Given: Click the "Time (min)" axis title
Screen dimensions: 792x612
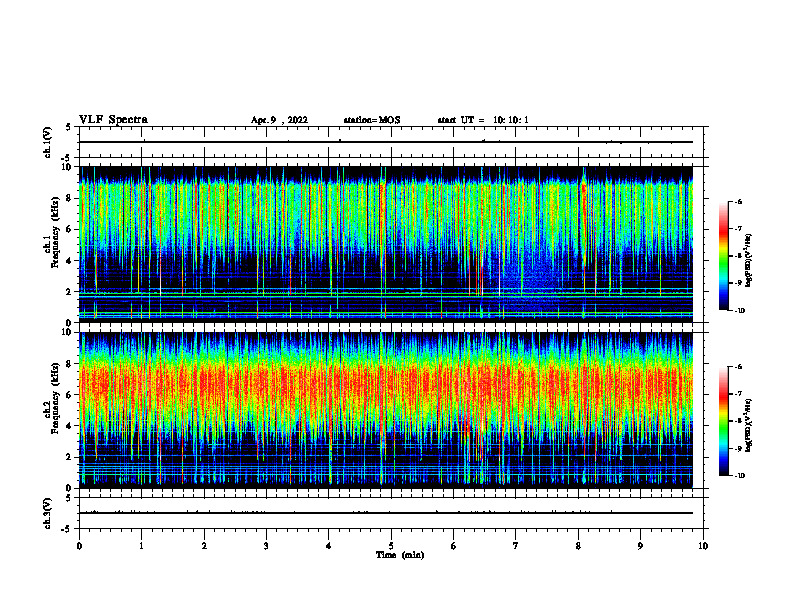Looking at the screenshot, I should coord(400,555).
